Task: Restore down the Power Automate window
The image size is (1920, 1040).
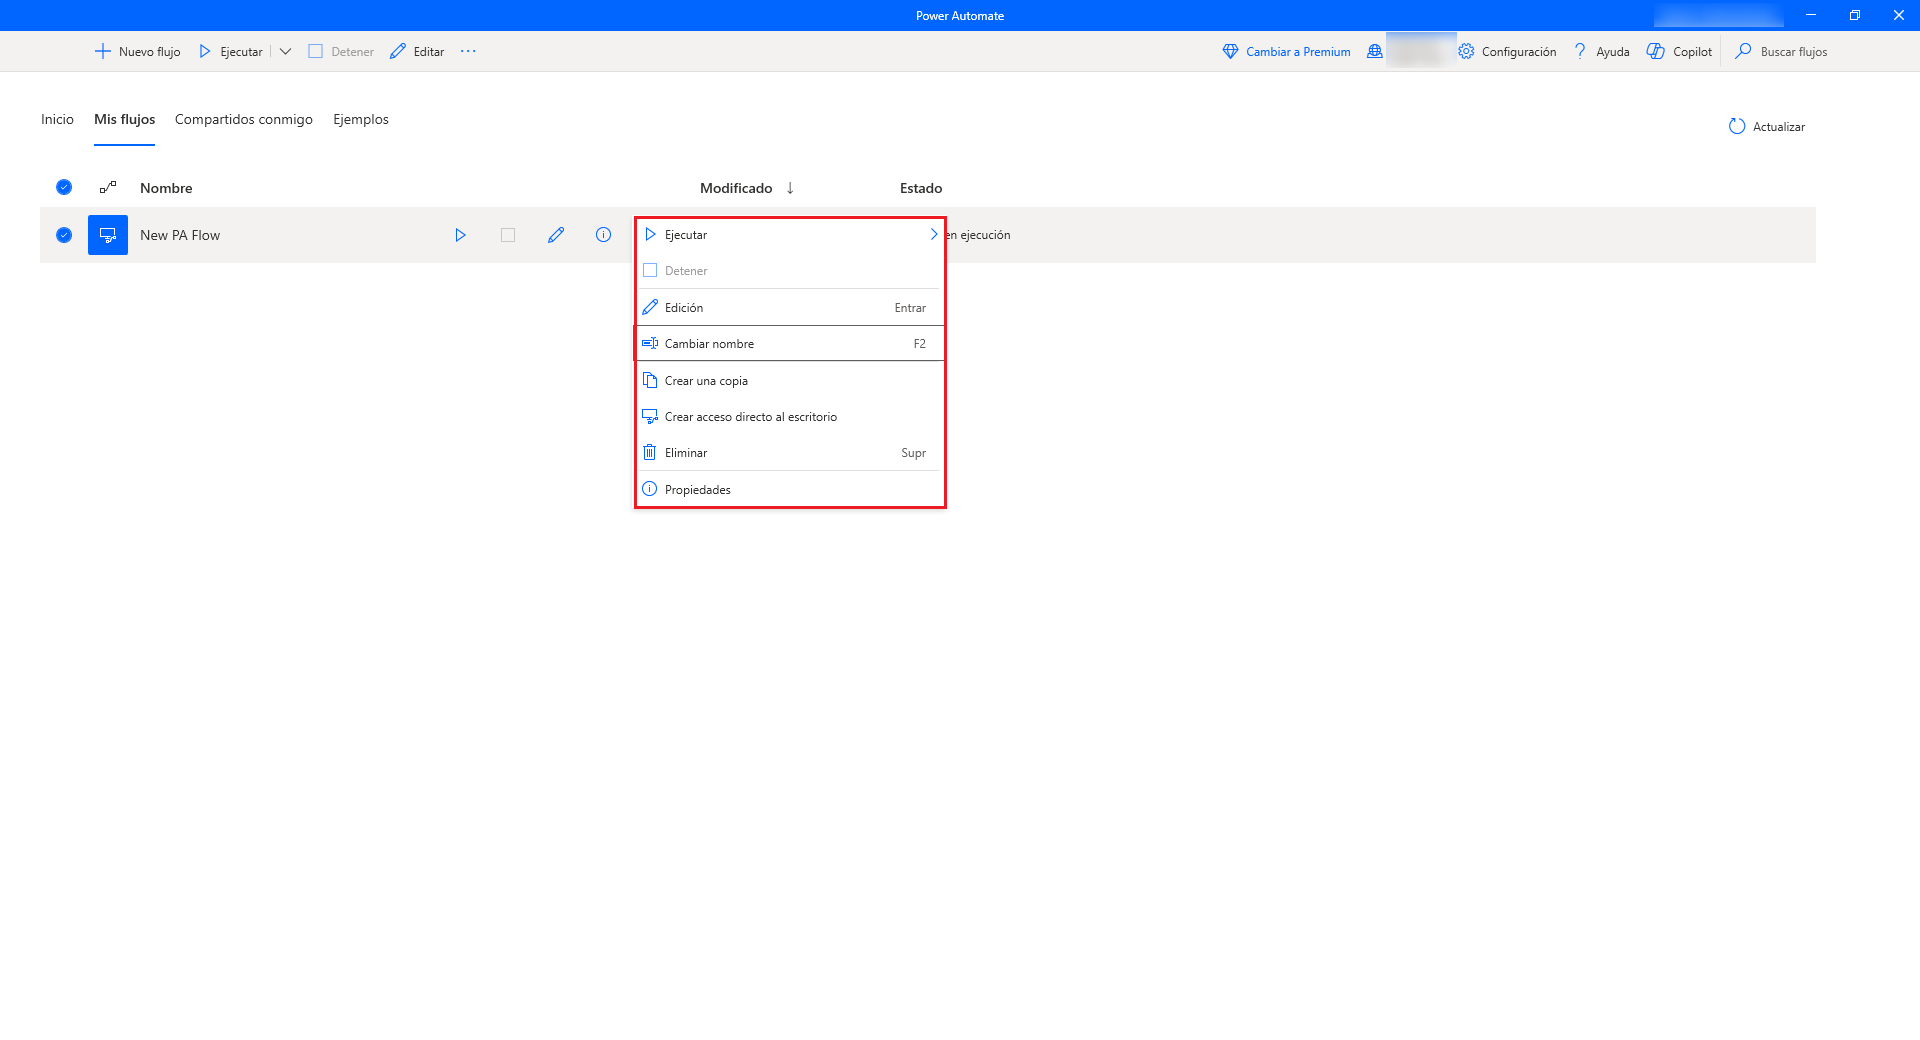Action: click(1855, 15)
